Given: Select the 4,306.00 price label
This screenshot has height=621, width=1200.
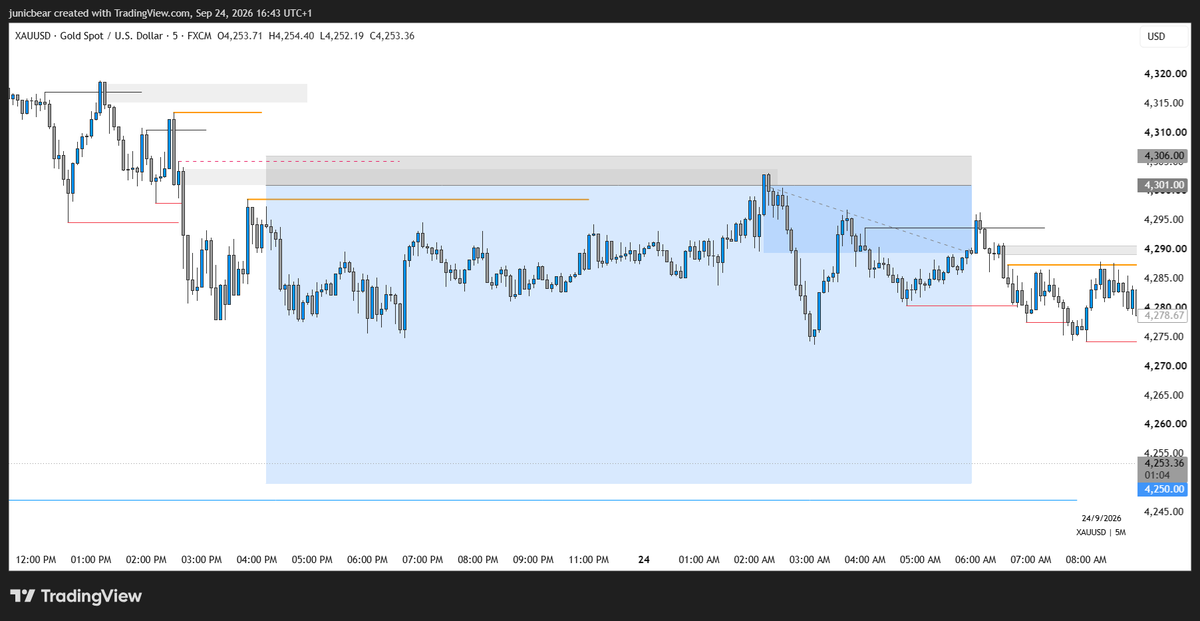Looking at the screenshot, I should pyautogui.click(x=1162, y=156).
